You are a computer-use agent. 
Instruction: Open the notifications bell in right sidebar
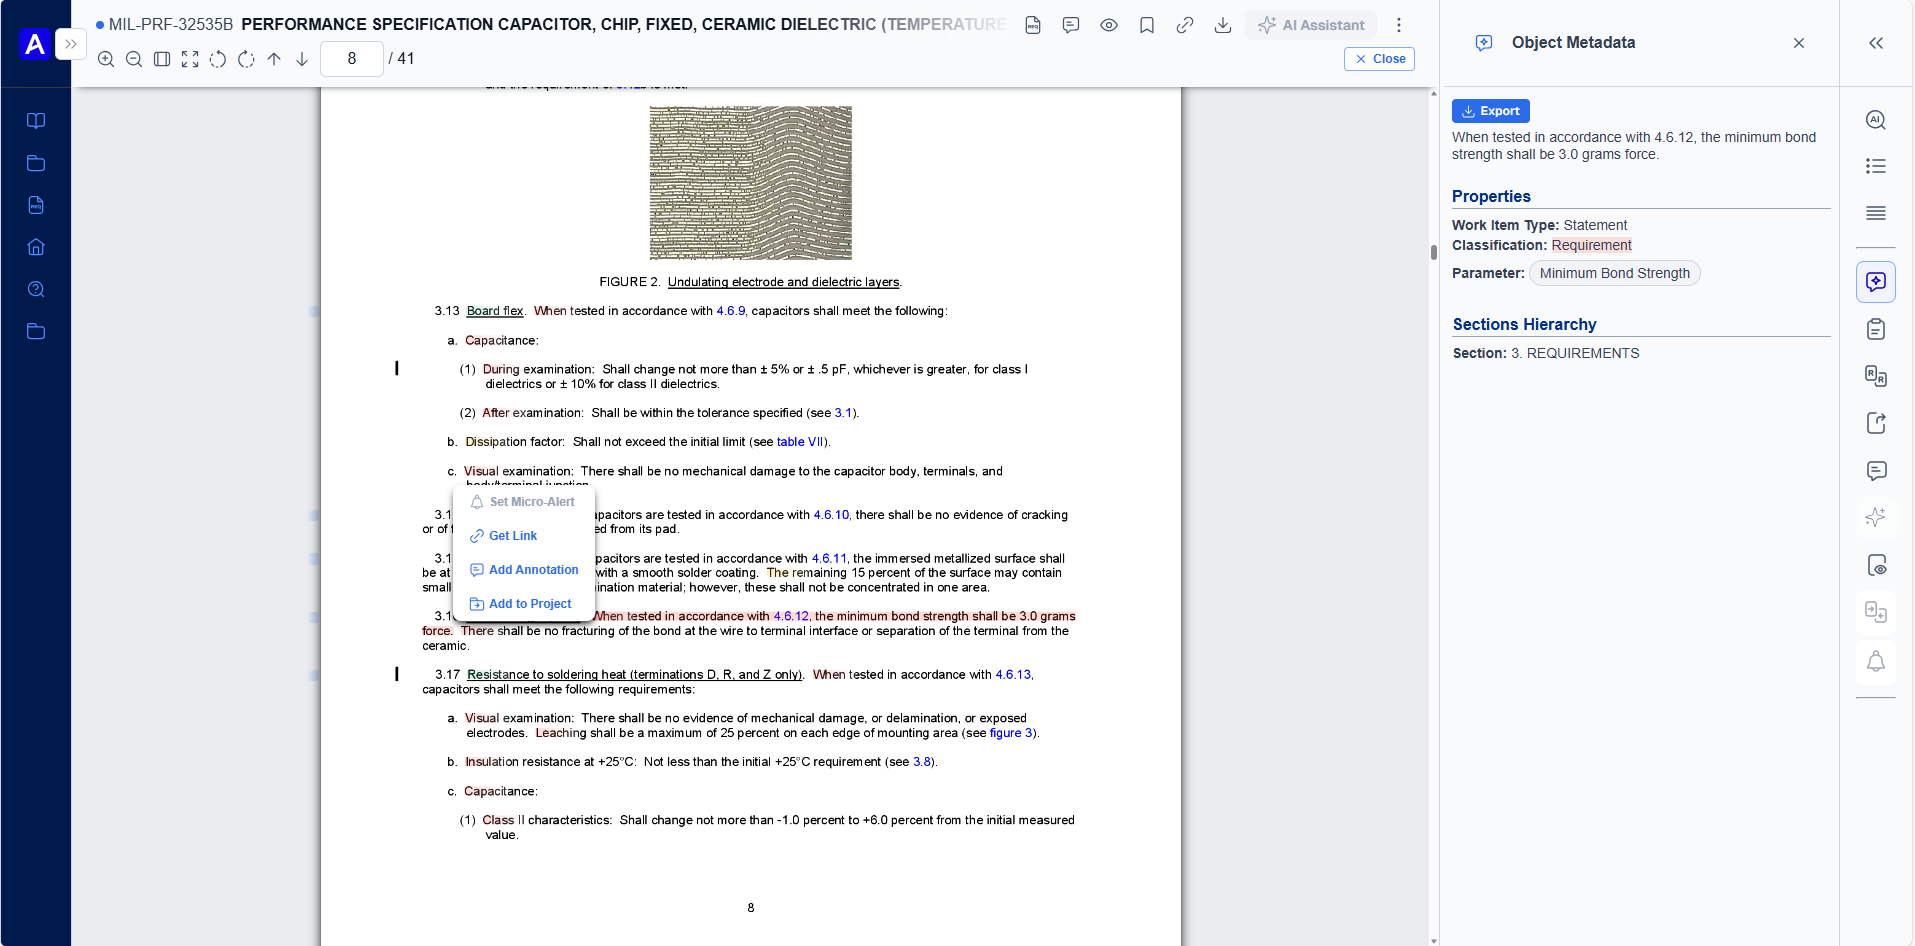tap(1877, 661)
